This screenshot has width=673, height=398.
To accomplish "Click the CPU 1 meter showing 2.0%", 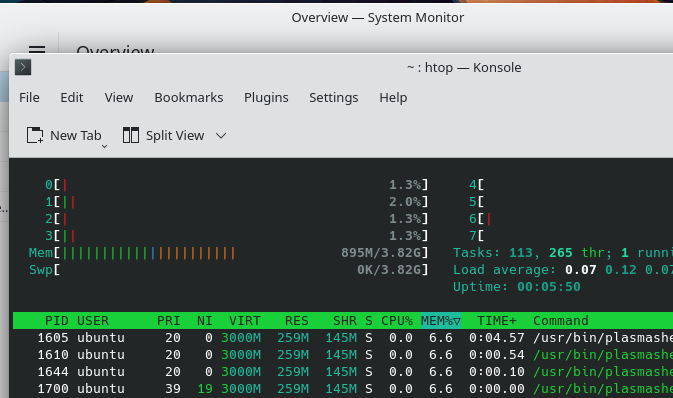I will pyautogui.click(x=236, y=202).
